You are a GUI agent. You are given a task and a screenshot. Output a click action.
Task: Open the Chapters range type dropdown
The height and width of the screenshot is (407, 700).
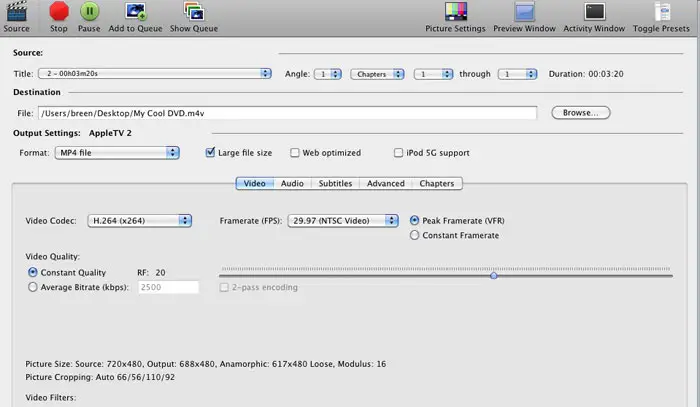click(x=377, y=74)
